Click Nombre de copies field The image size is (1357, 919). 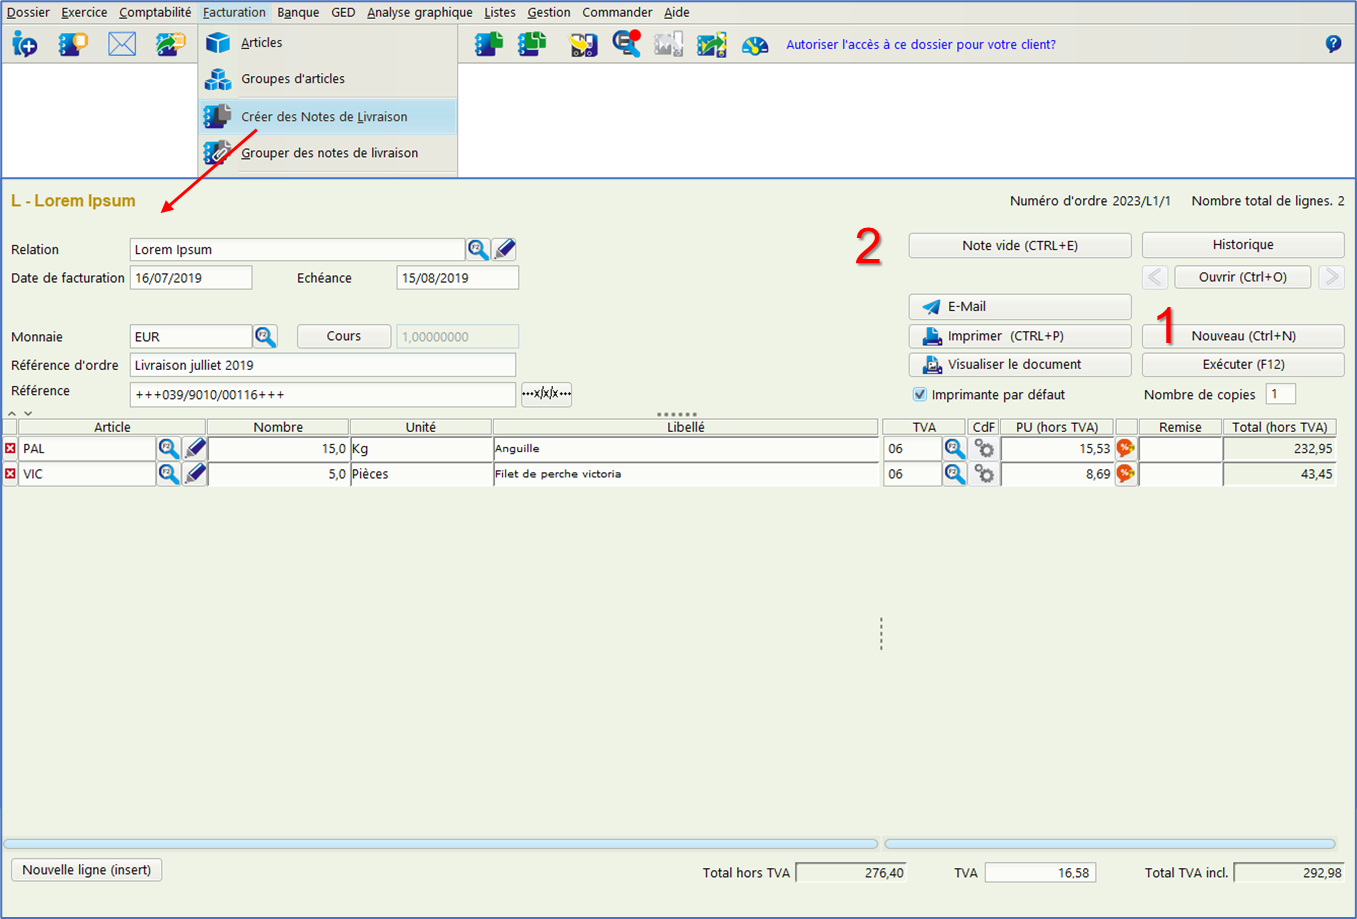(1281, 394)
